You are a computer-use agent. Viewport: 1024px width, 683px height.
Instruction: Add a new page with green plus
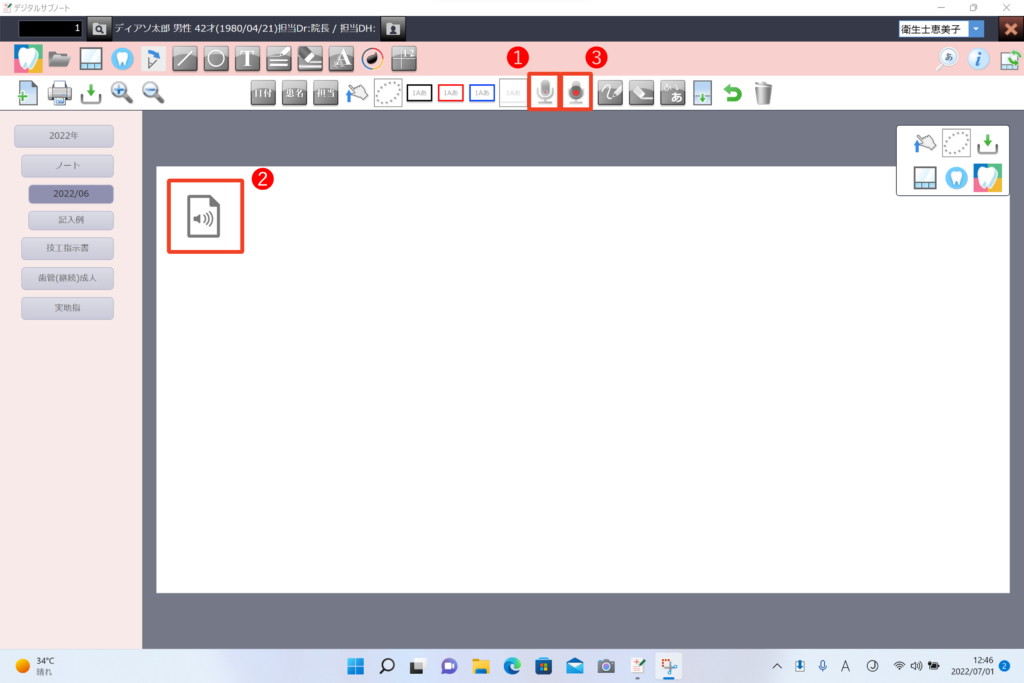[28, 93]
